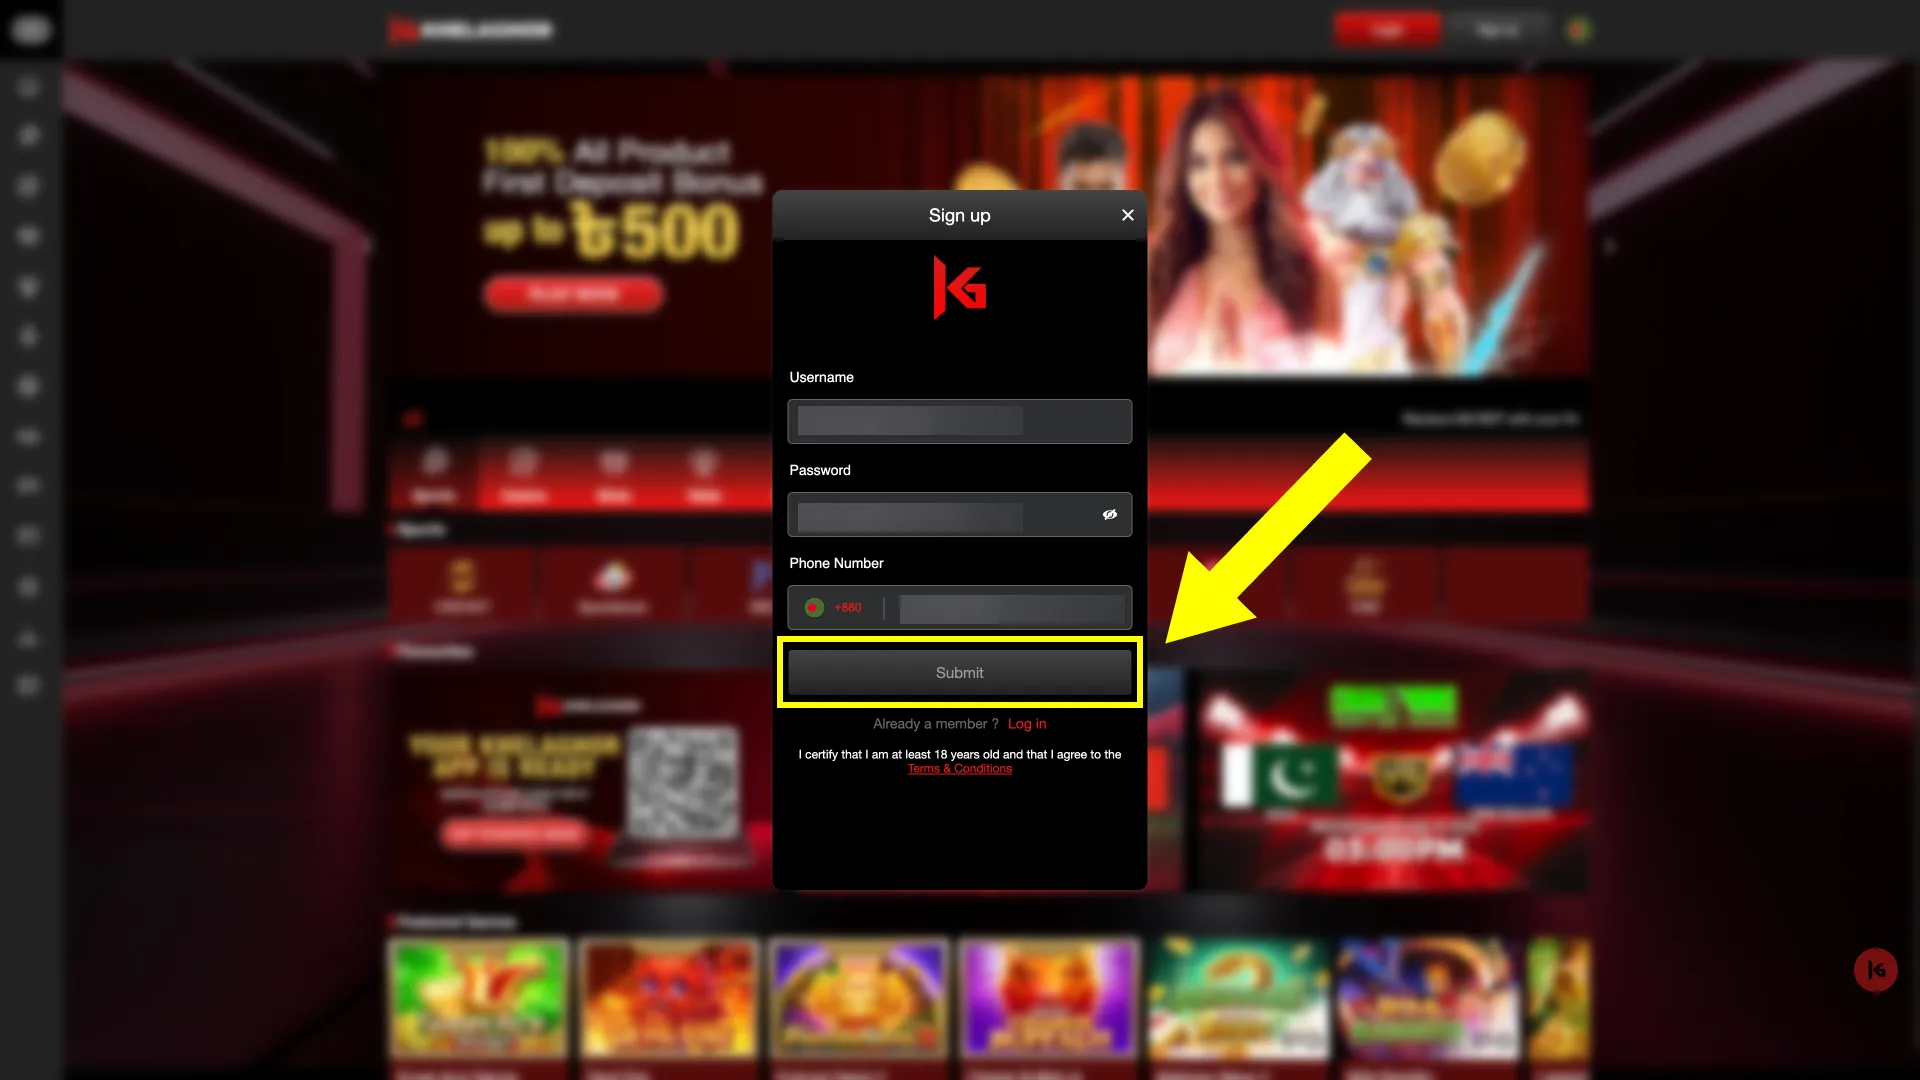Click the KG favicon icon bottom right corner
Screen dimensions: 1920x1080
point(1876,969)
